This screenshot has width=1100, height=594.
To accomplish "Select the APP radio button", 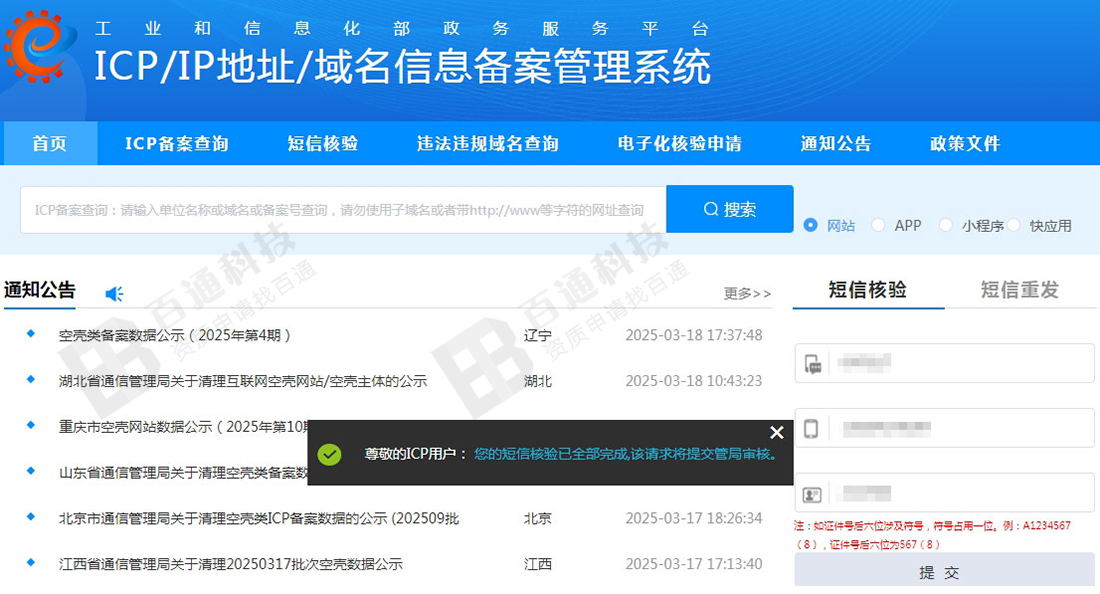I will click(x=878, y=225).
